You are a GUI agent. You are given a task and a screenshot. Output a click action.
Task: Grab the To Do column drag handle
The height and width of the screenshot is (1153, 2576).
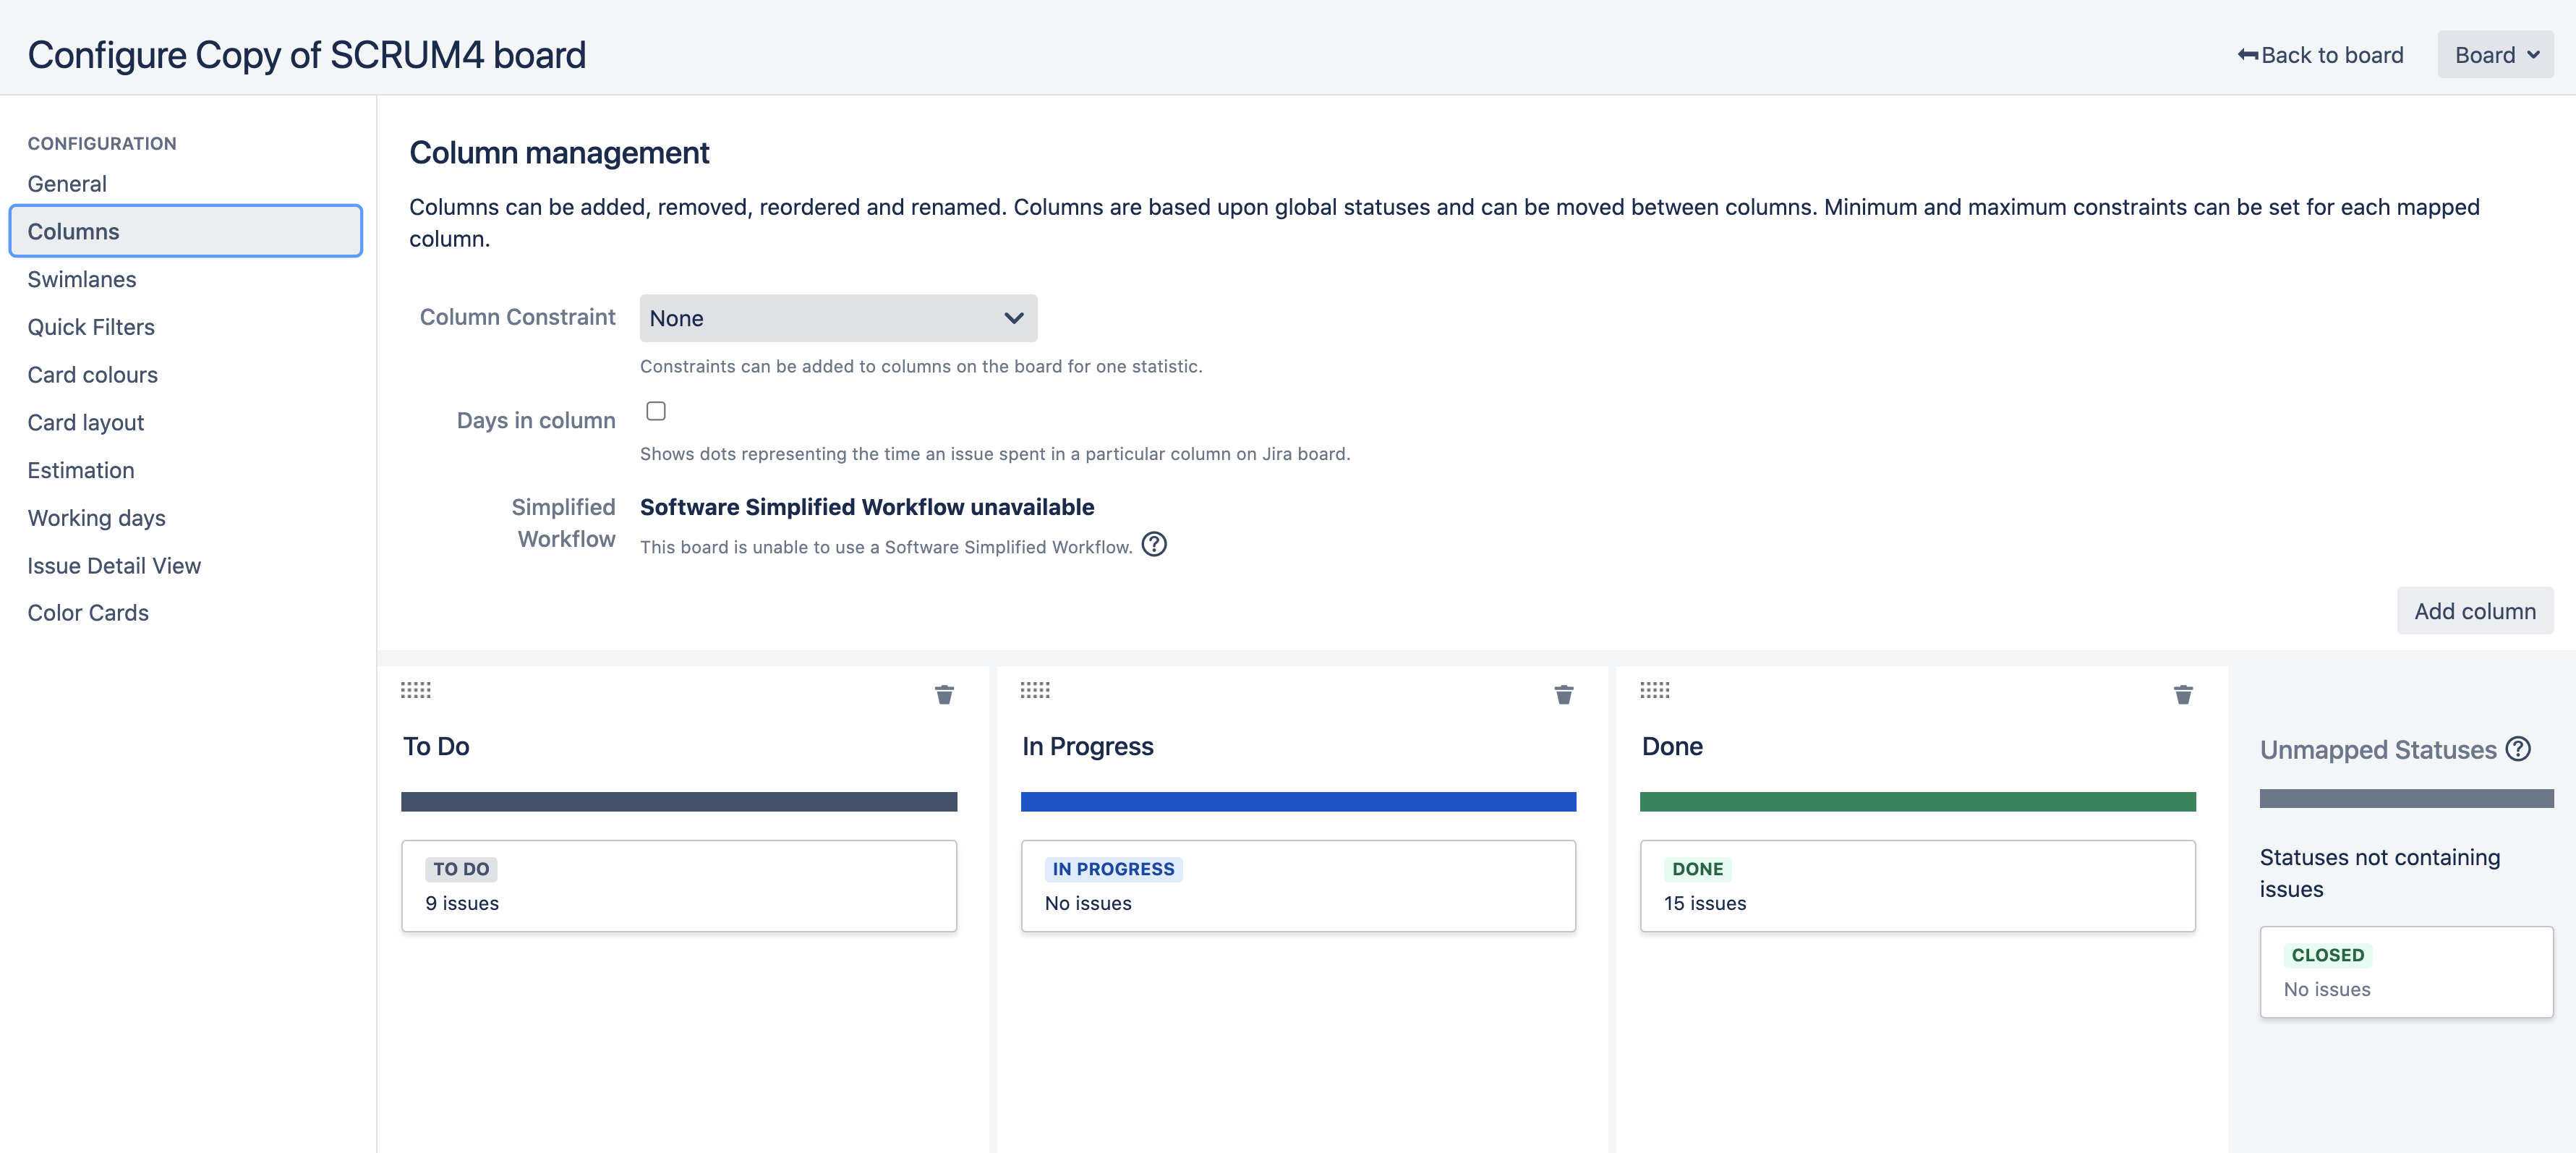[x=415, y=690]
